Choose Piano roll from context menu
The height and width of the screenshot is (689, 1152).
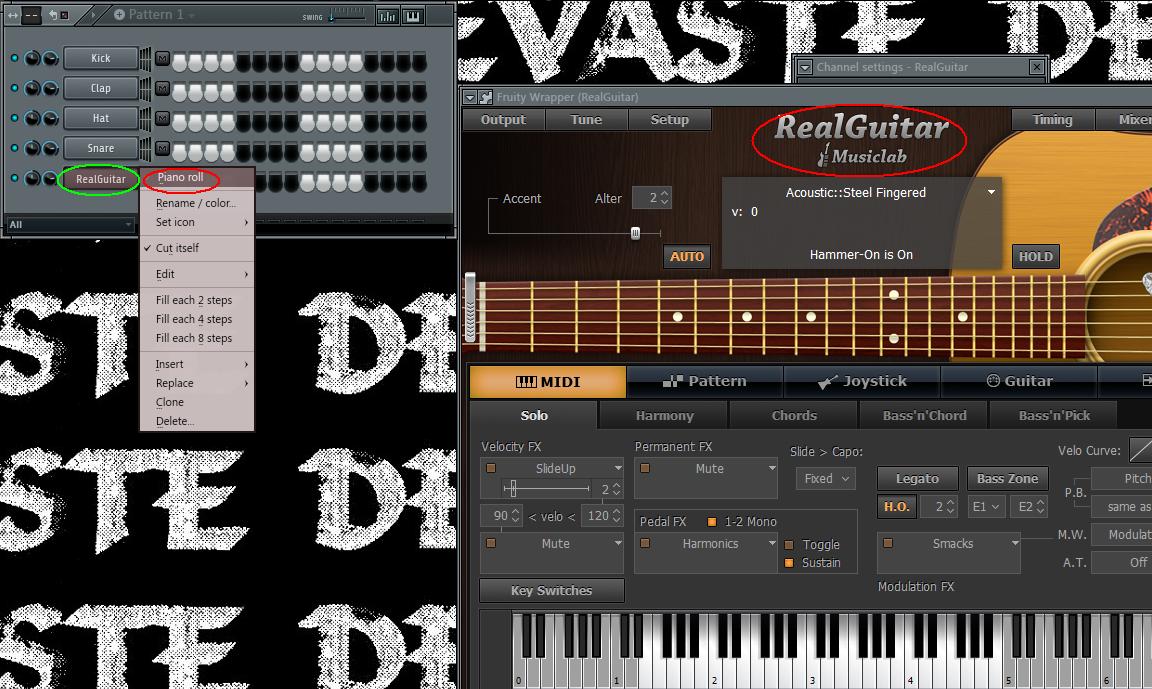(x=180, y=177)
